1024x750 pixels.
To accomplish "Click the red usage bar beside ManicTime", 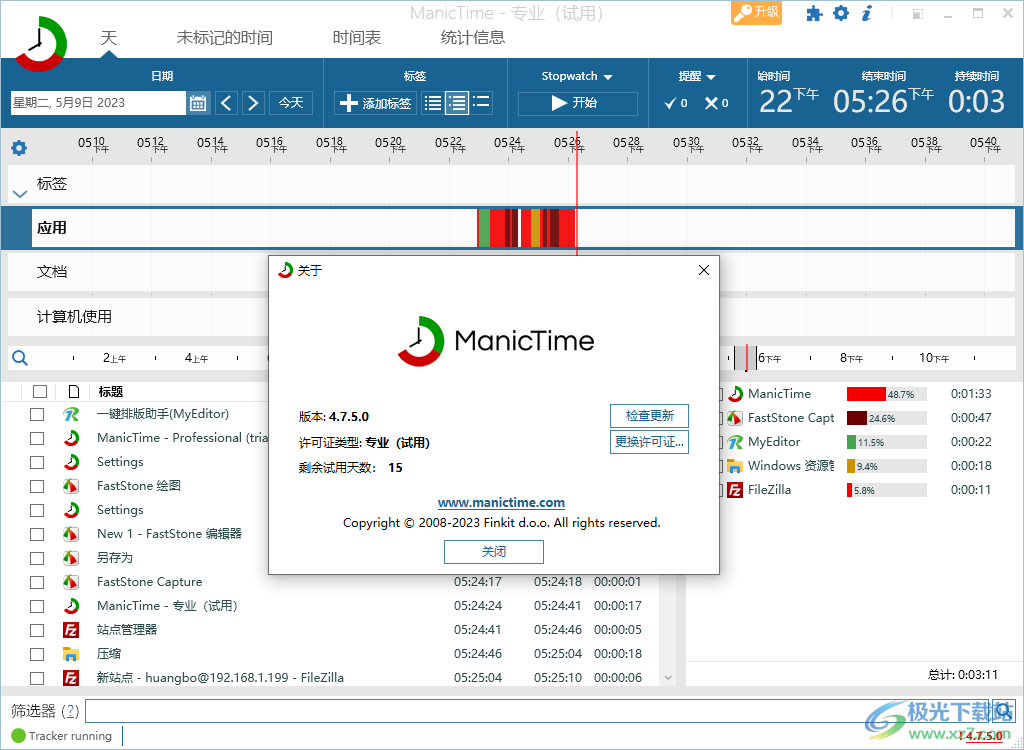I will pyautogui.click(x=868, y=393).
